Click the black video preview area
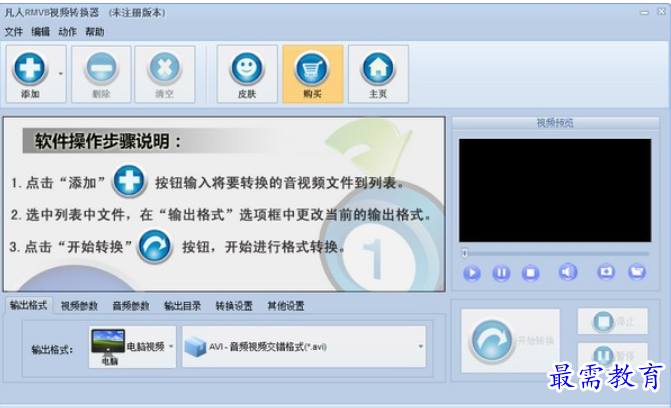The width and height of the screenshot is (671, 408). tap(555, 190)
